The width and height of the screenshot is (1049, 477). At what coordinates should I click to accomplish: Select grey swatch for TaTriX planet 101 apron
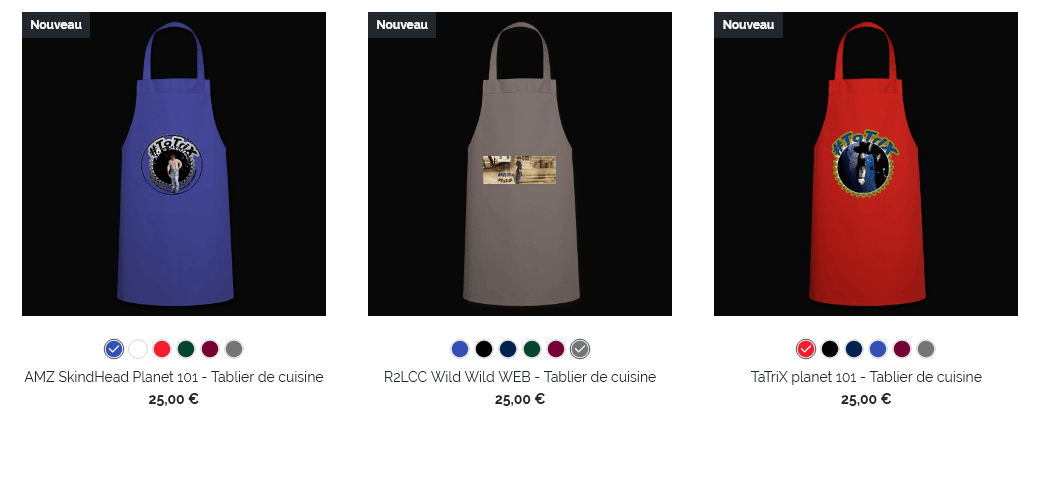pos(925,349)
